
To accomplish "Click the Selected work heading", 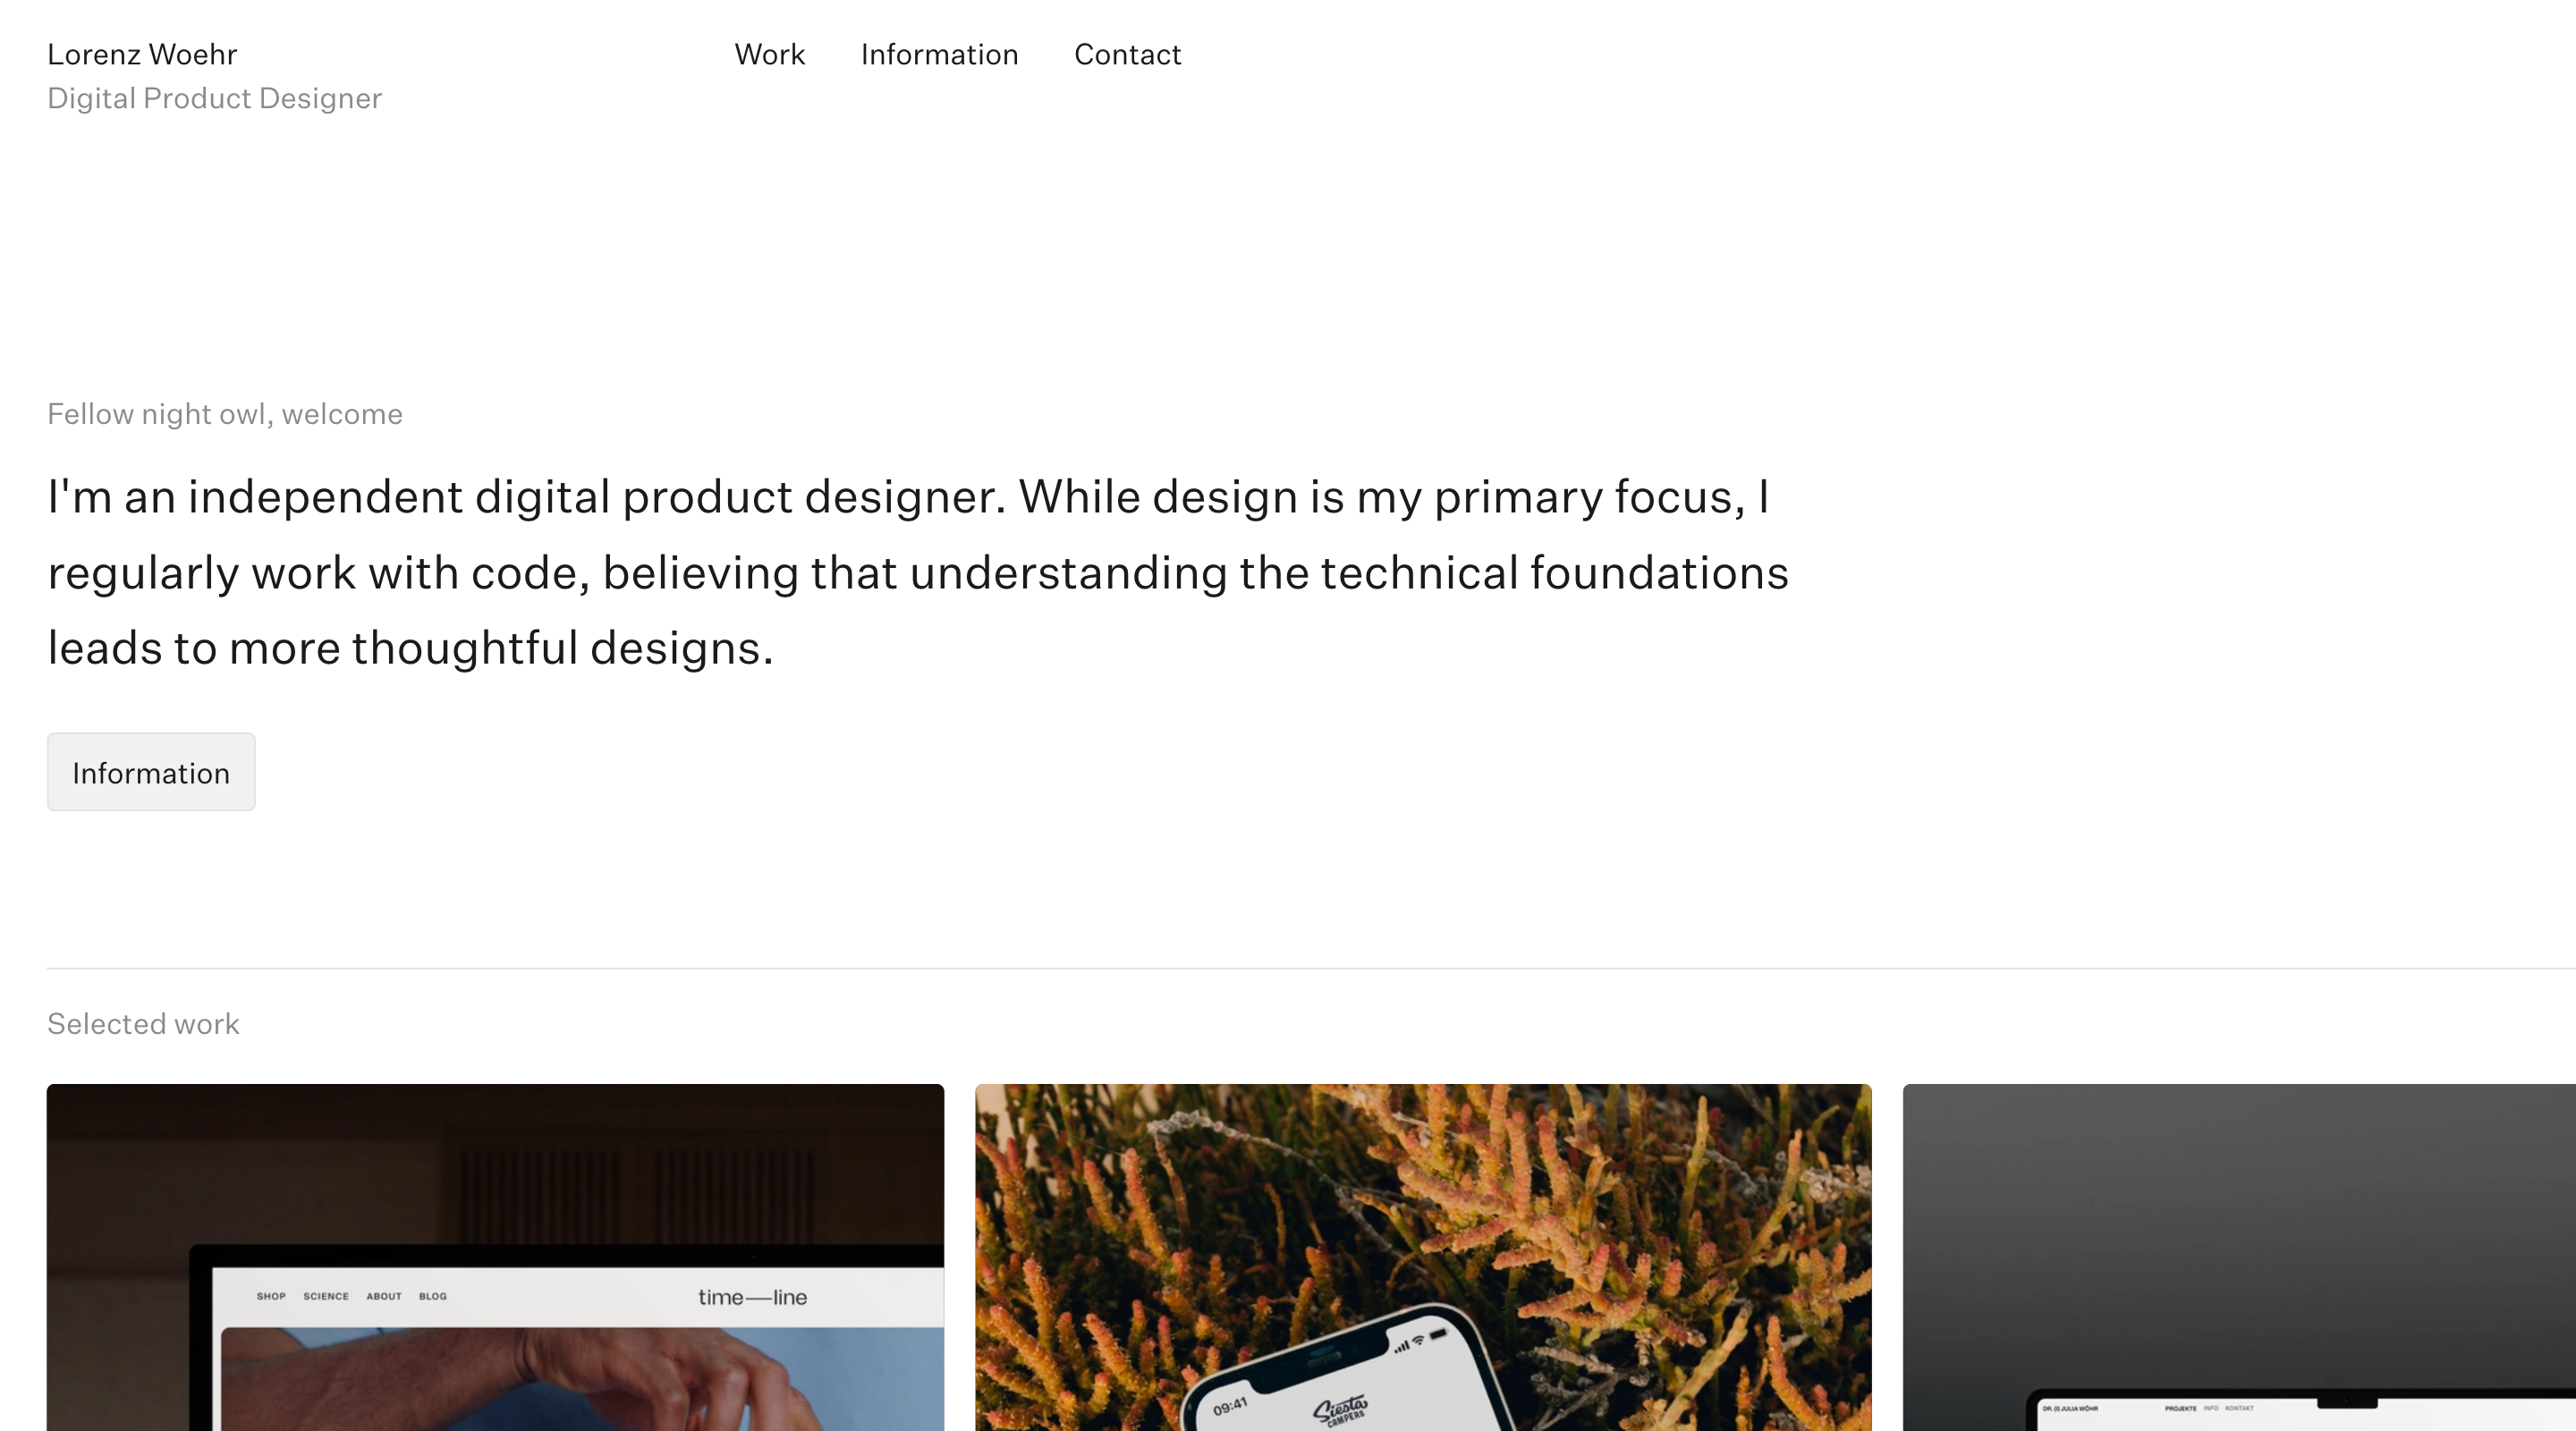I will 143,1023.
